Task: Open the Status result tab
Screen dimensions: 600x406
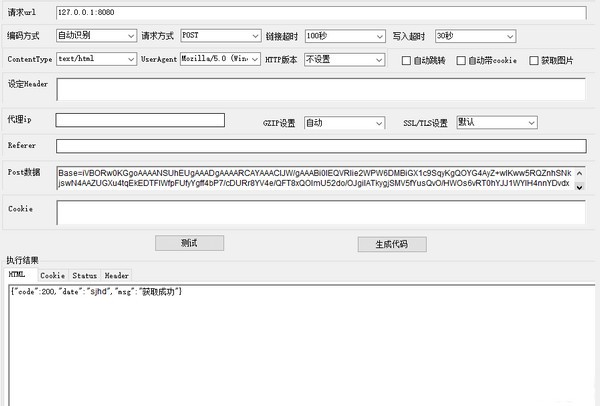Action: pos(84,275)
